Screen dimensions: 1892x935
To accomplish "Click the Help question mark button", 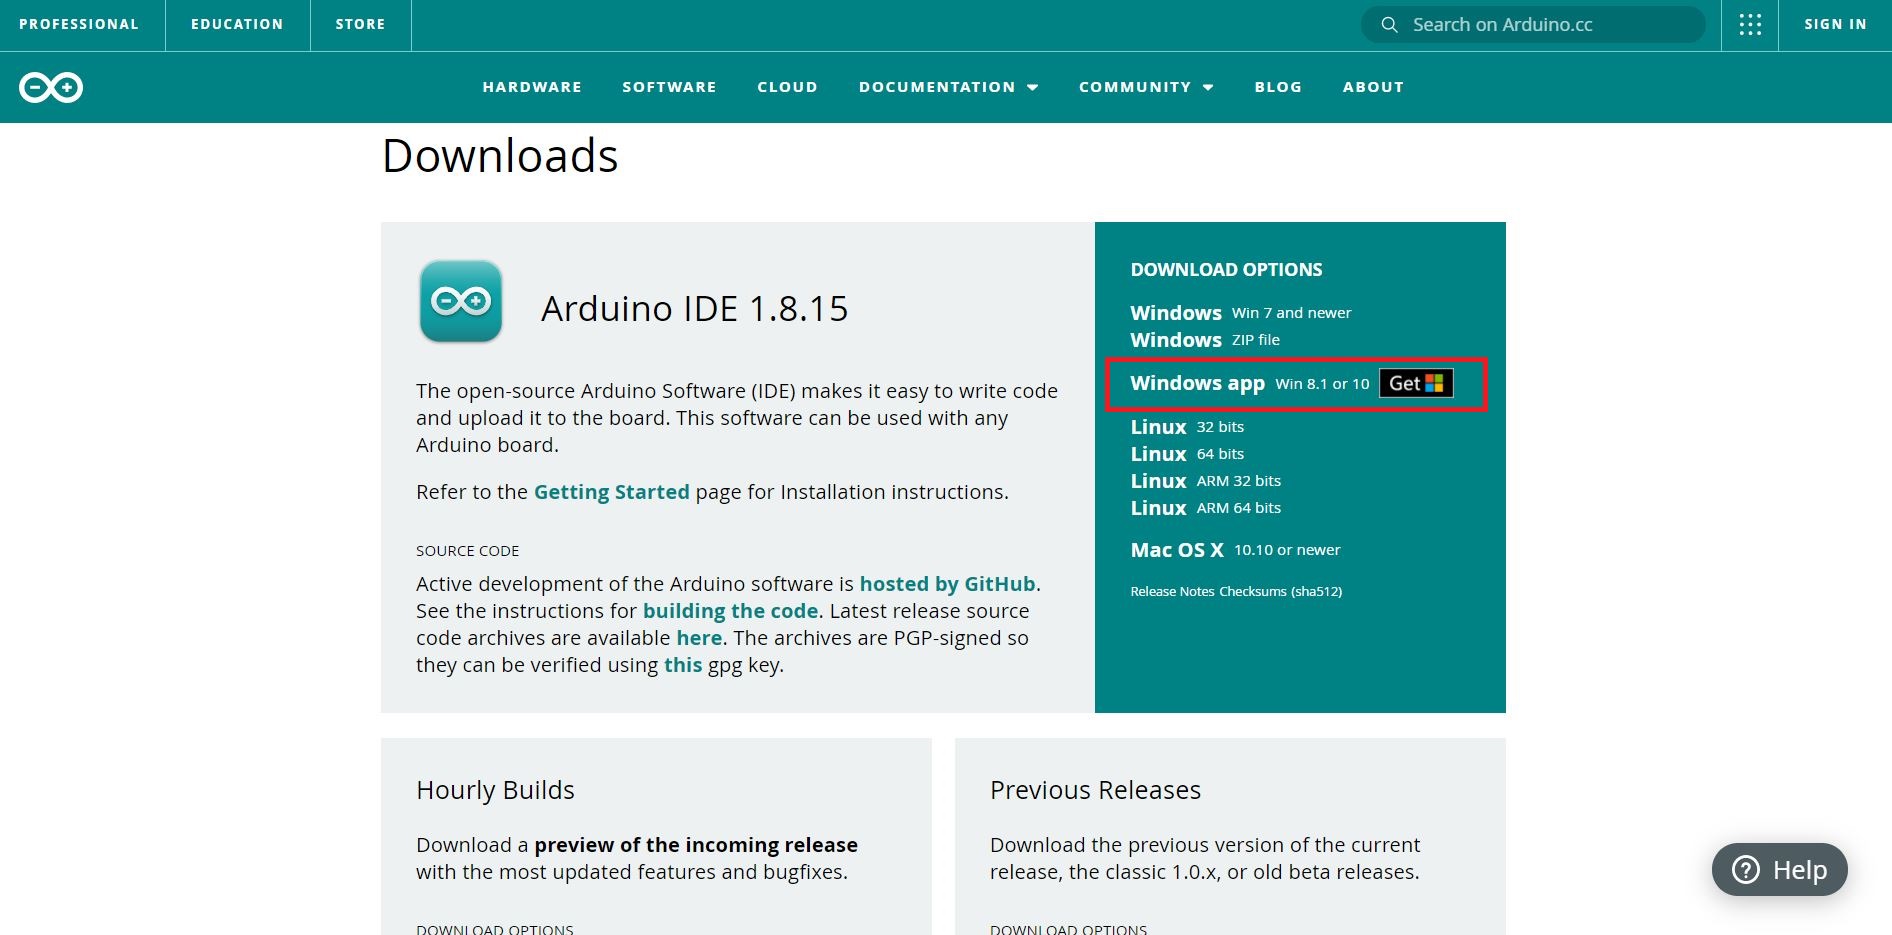I will click(x=1780, y=870).
